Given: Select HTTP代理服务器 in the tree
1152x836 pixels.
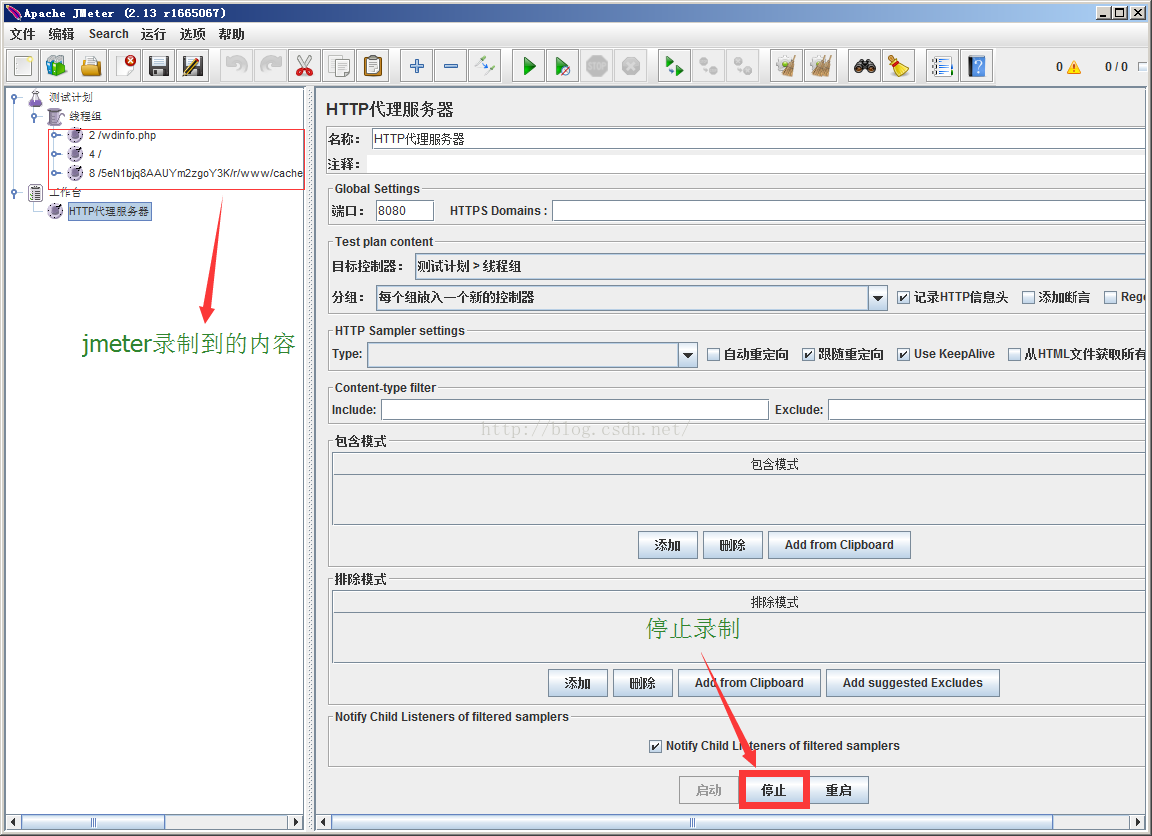Looking at the screenshot, I should [109, 212].
